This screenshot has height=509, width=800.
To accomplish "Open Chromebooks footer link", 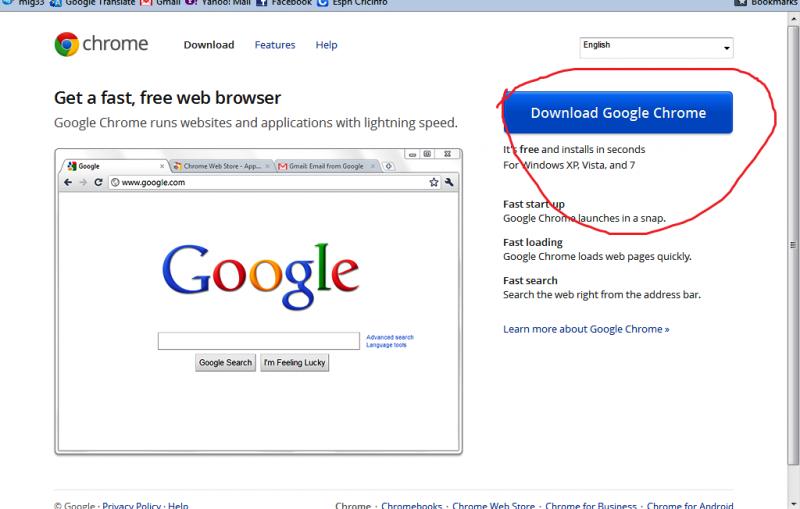I will 411,505.
